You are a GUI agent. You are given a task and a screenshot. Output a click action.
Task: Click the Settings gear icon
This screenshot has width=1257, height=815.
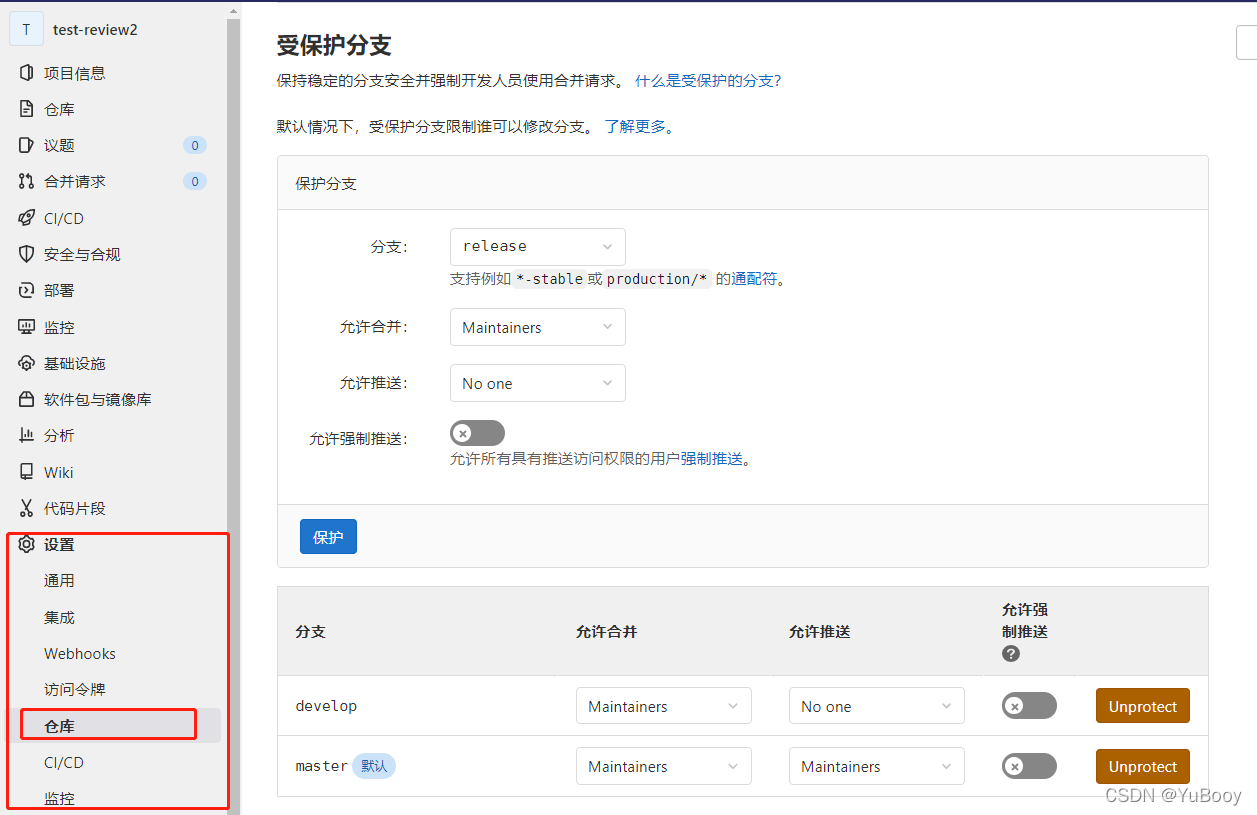click(27, 544)
